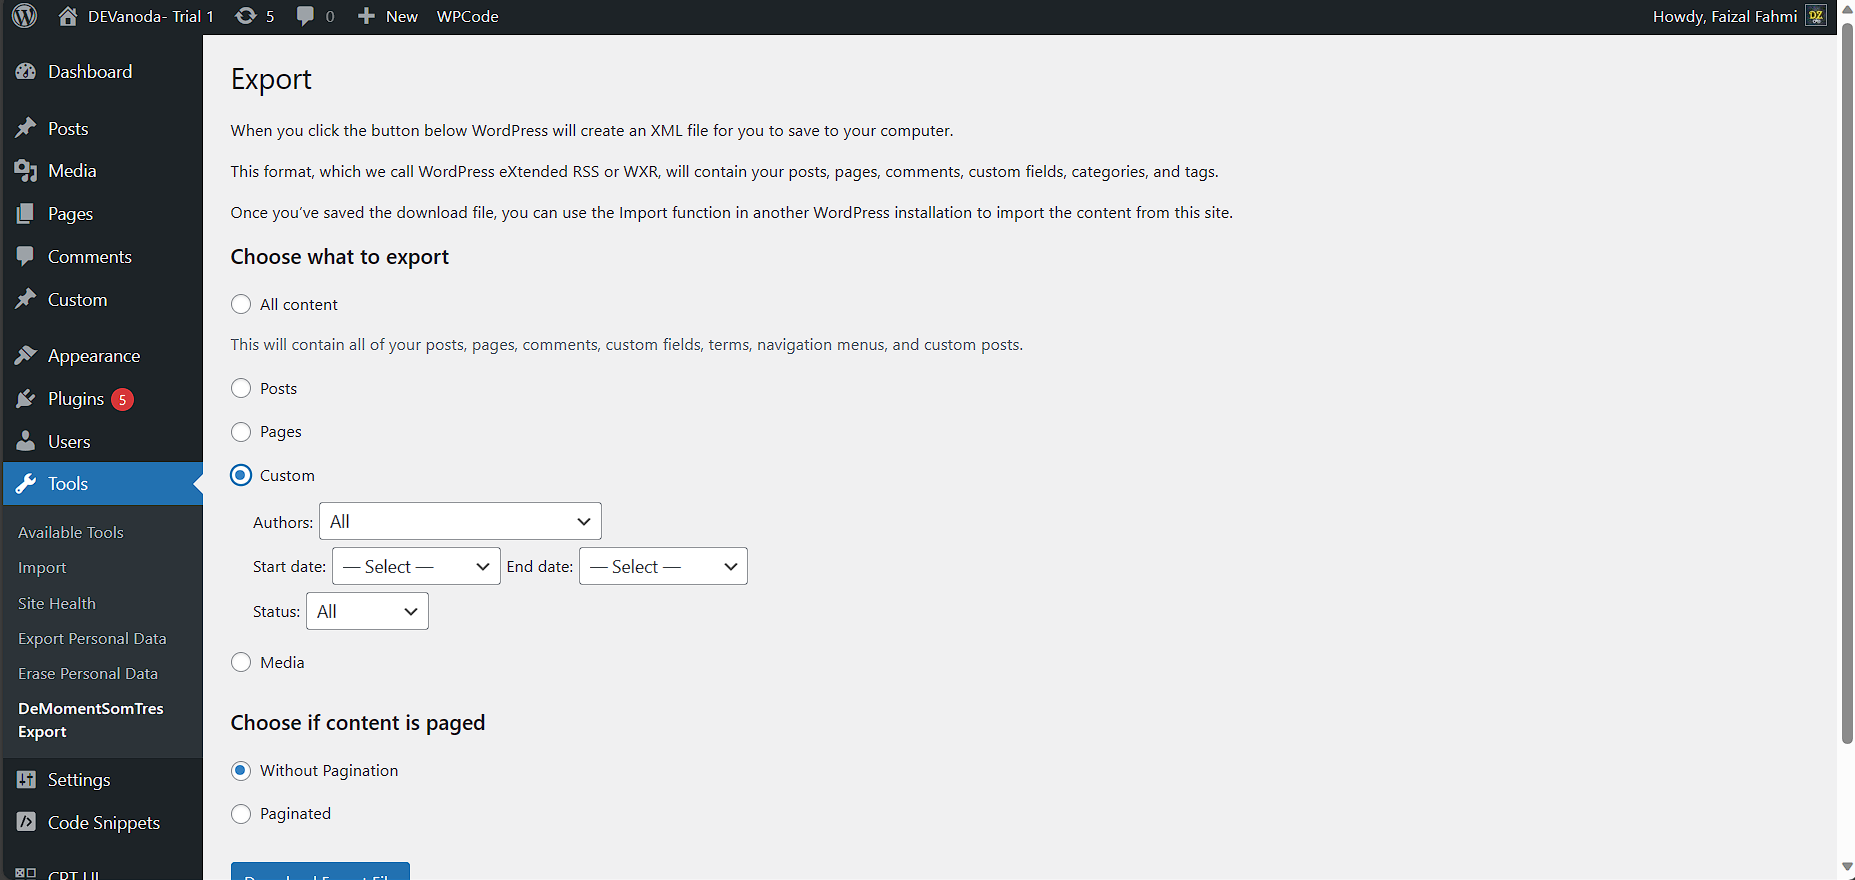Image resolution: width=1855 pixels, height=880 pixels.
Task: Click the Tools wrench icon
Action: 26,484
